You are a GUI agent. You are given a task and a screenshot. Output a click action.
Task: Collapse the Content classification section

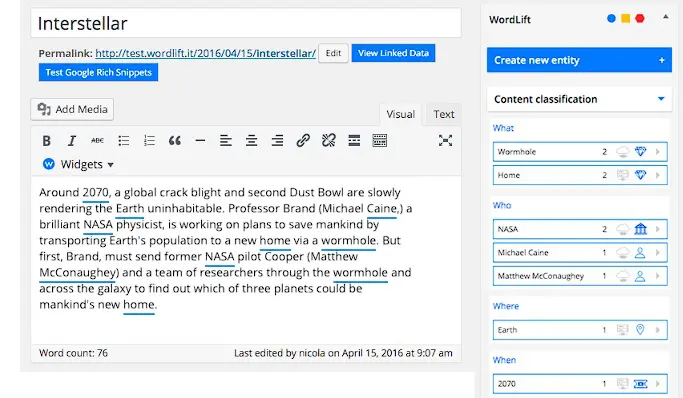pyautogui.click(x=661, y=99)
